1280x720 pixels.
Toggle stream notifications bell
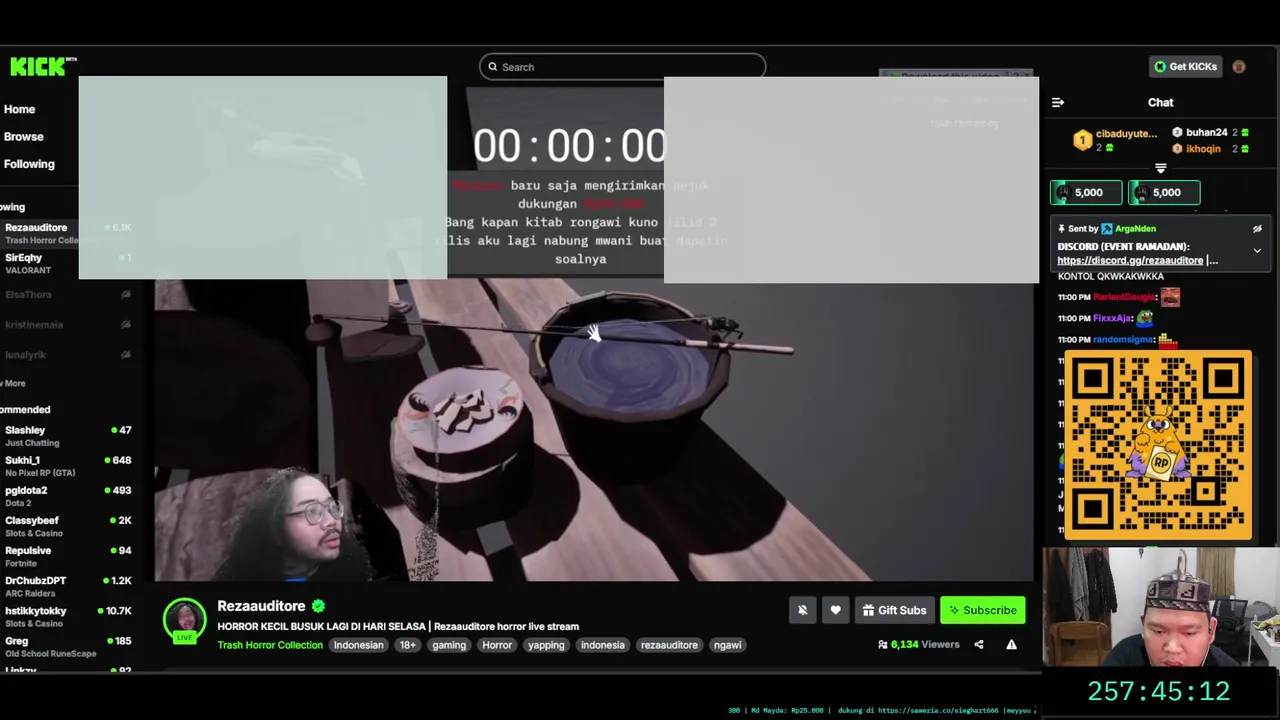click(802, 610)
